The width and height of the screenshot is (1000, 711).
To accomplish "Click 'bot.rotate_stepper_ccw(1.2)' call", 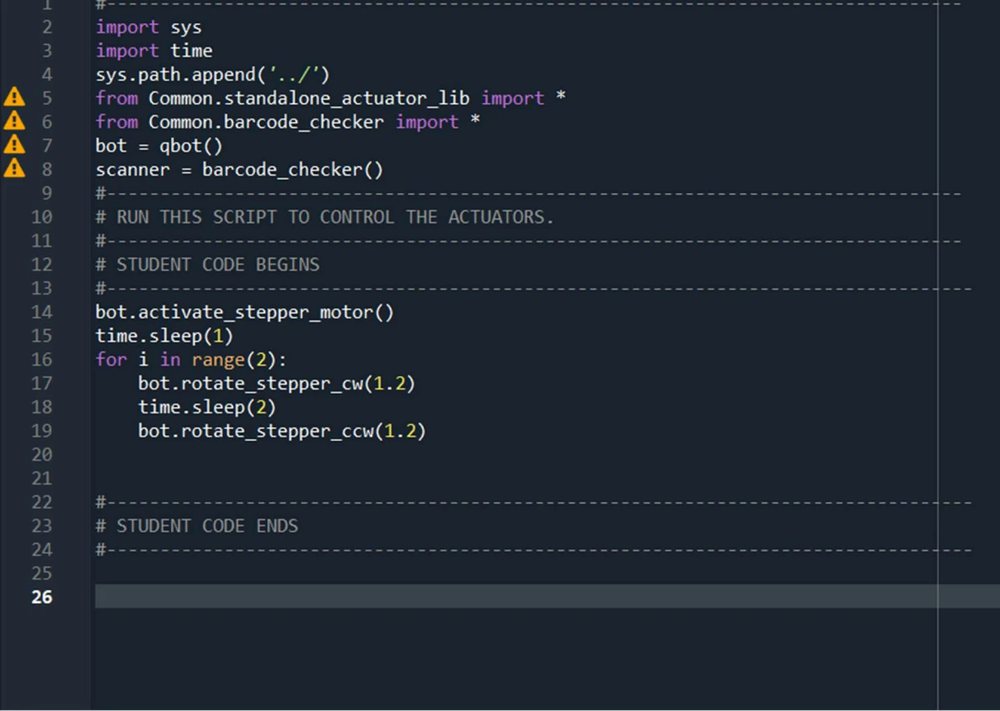I will 282,431.
